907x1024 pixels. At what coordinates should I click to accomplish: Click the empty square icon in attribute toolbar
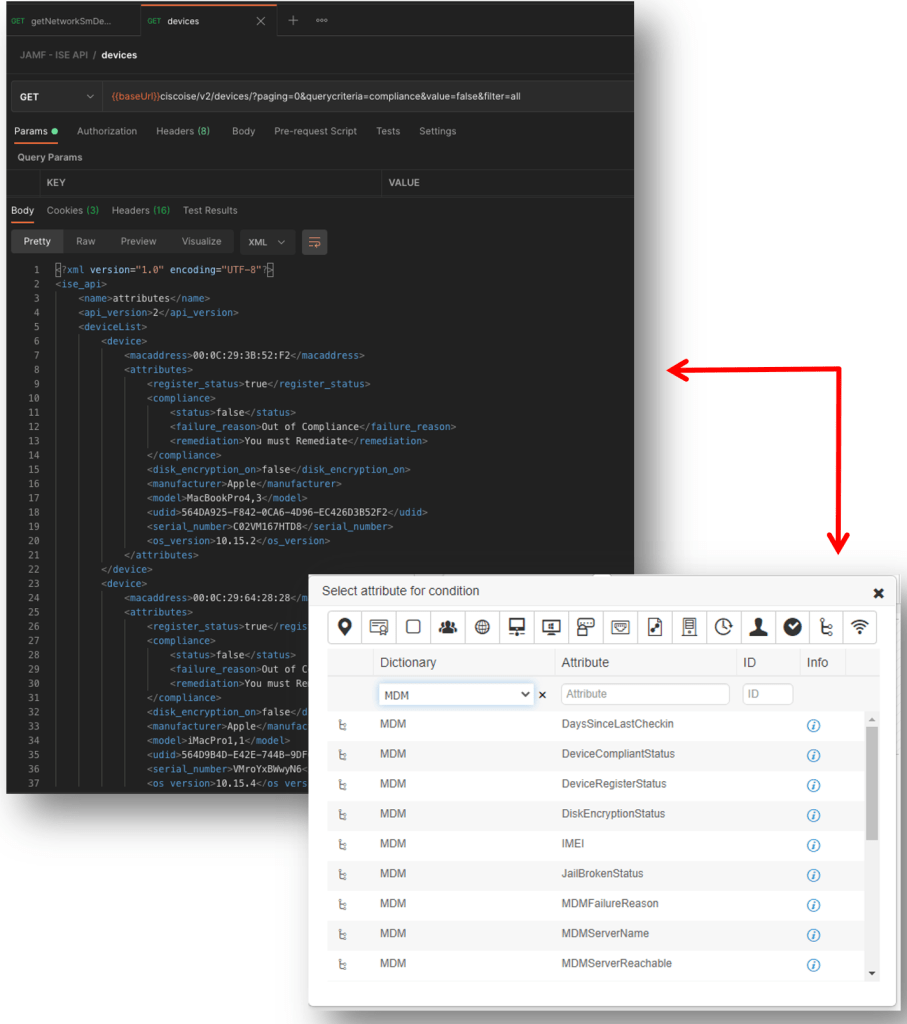tap(413, 627)
